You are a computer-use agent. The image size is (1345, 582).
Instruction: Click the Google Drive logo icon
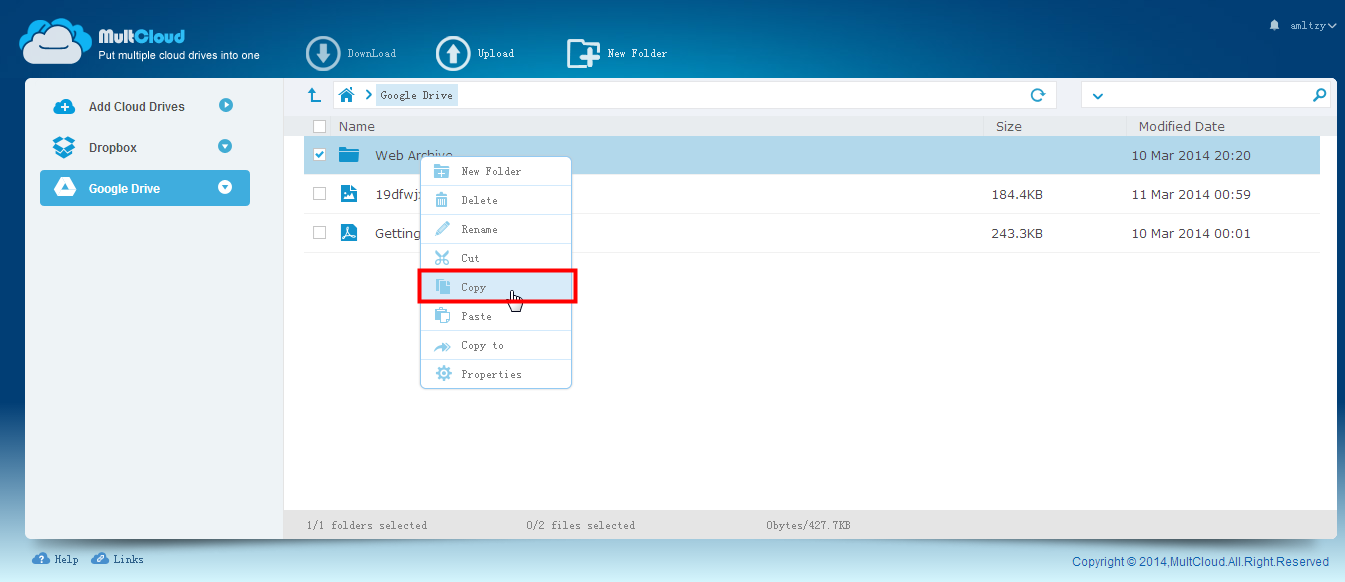[x=64, y=188]
